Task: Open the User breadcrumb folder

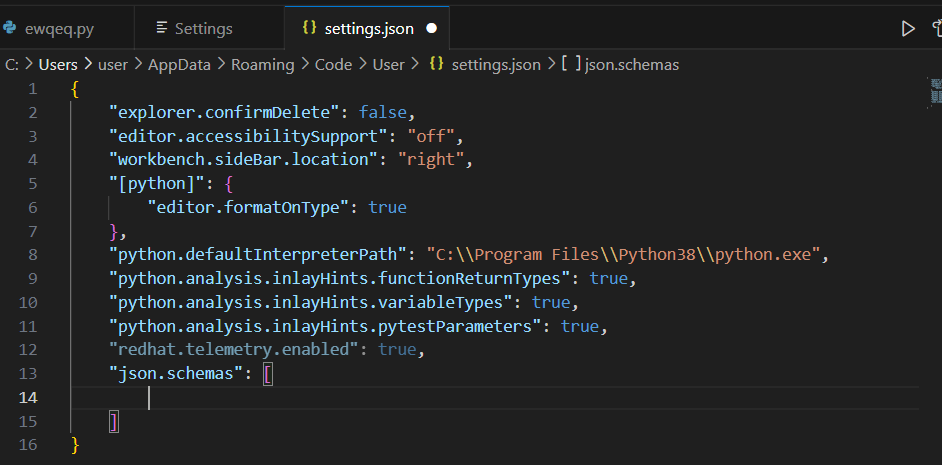Action: (x=389, y=65)
